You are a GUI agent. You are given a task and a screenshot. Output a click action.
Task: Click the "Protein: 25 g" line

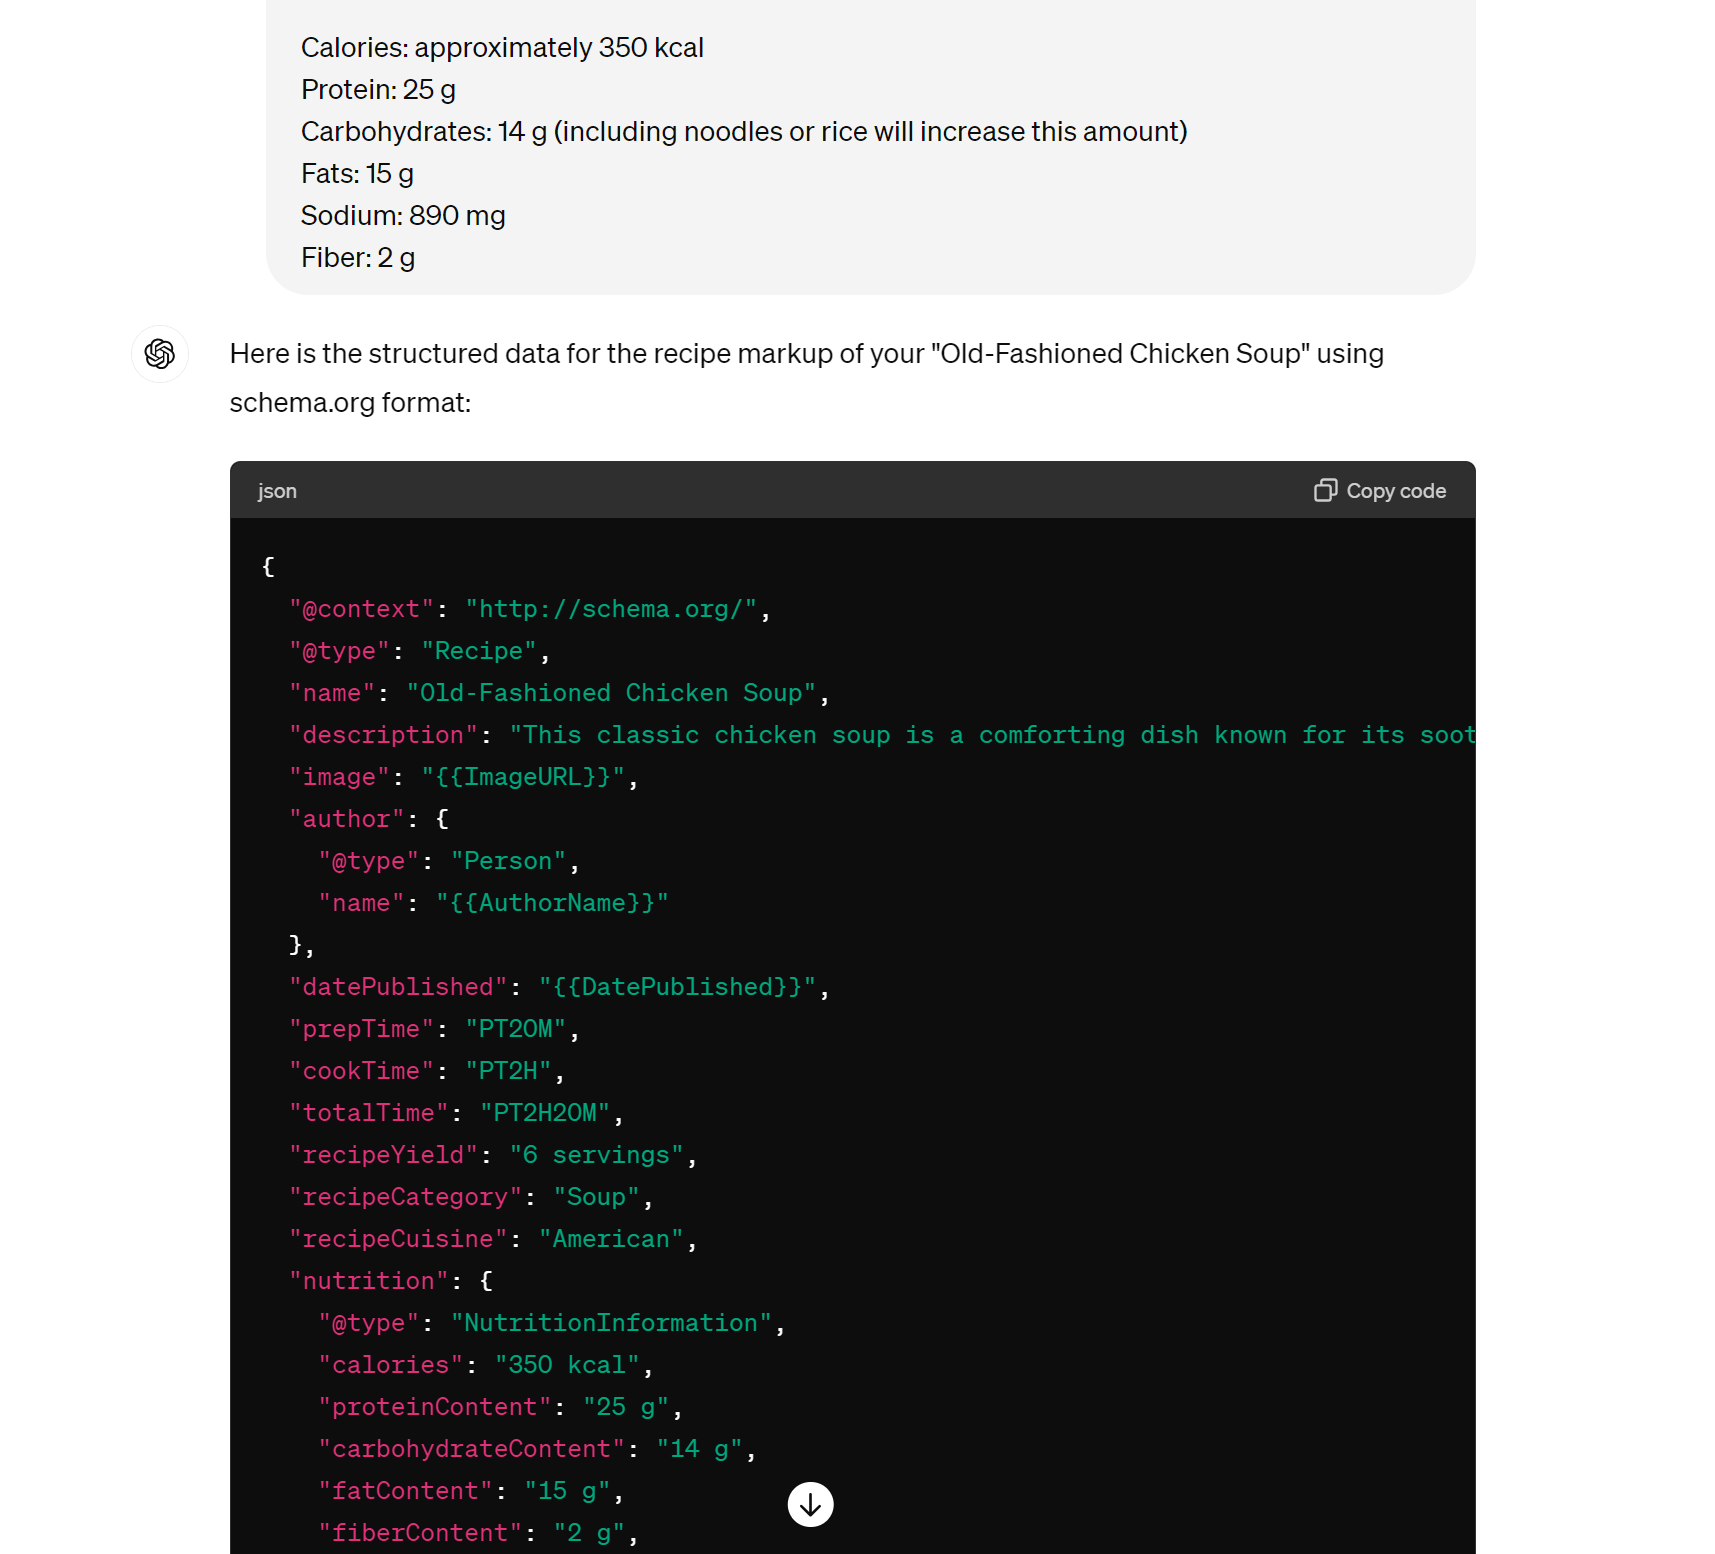point(378,90)
